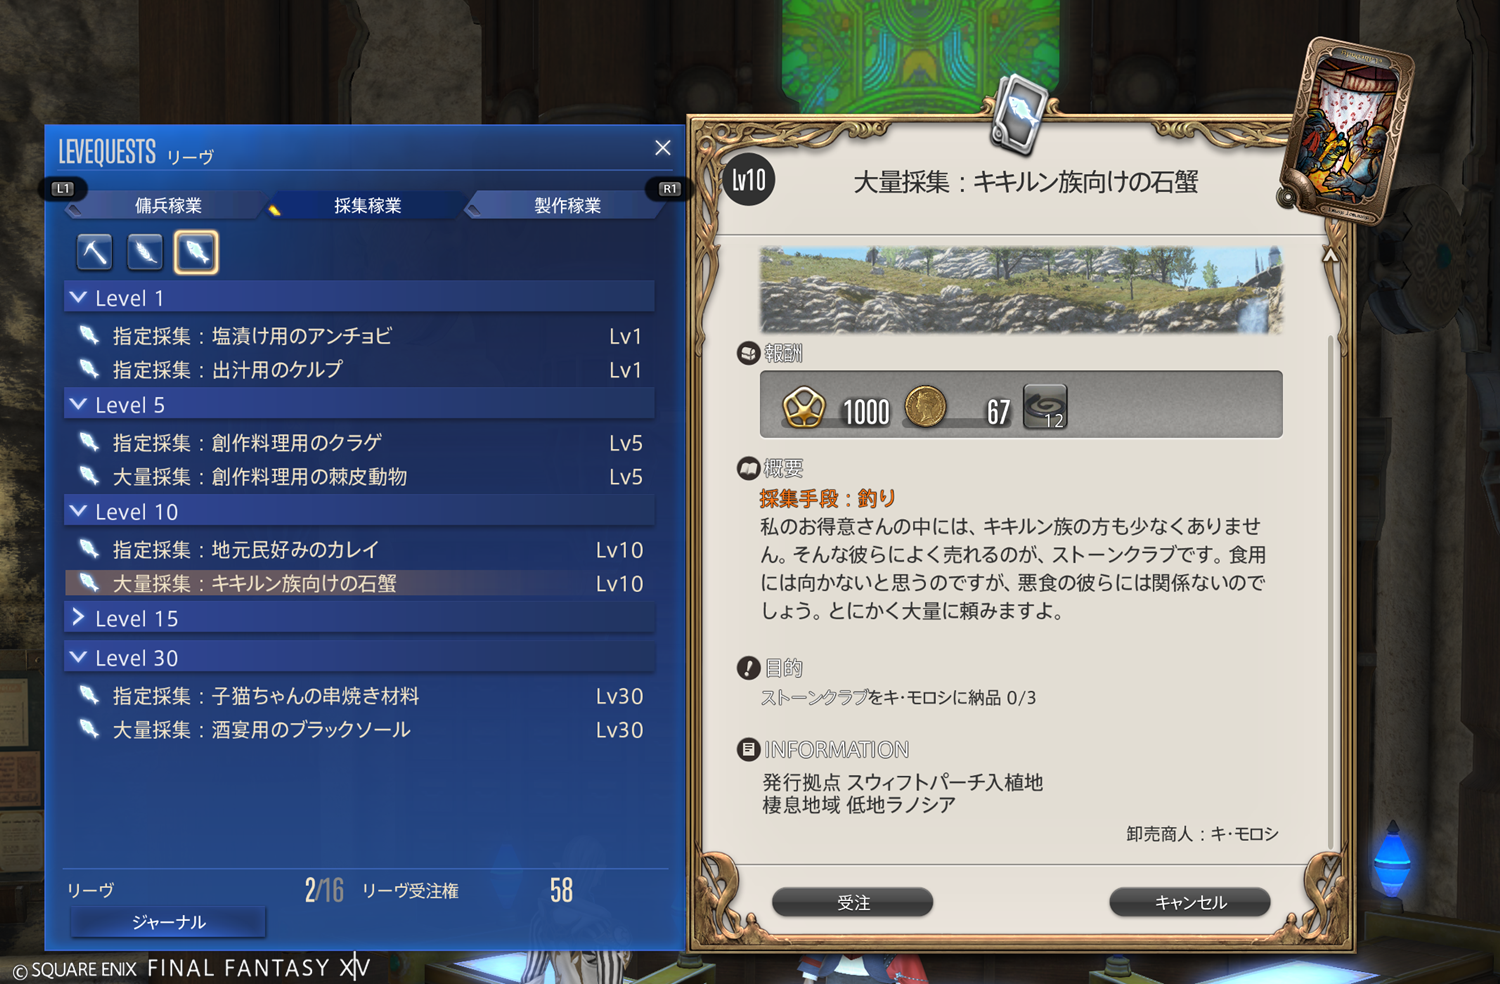
Task: Select leve 指定採集：塩漬け用のアンチョビ
Action: click(360, 336)
